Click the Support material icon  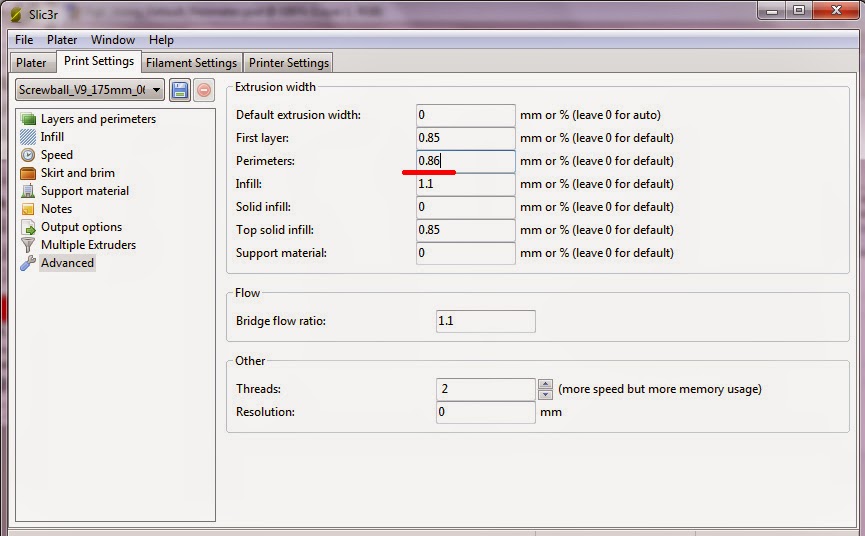click(x=28, y=191)
